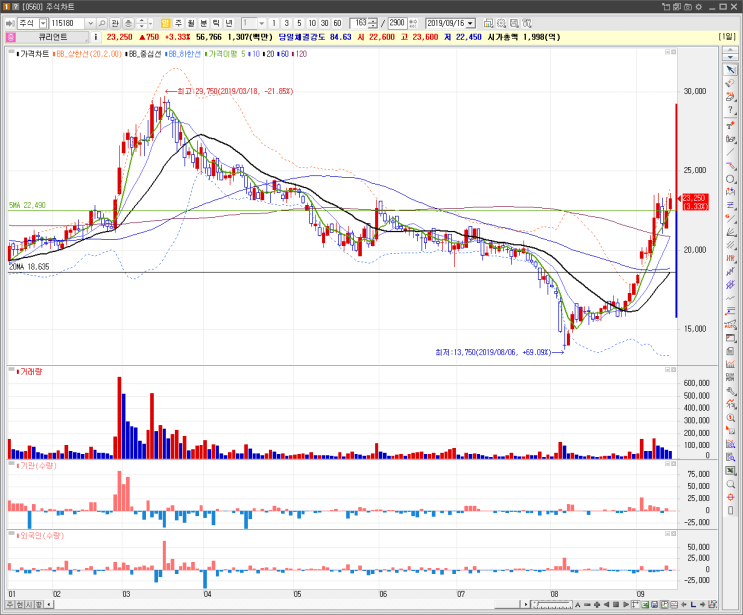Open the chart settings icon in top toolbar
This screenshot has height=615, width=743.
coord(489,23)
